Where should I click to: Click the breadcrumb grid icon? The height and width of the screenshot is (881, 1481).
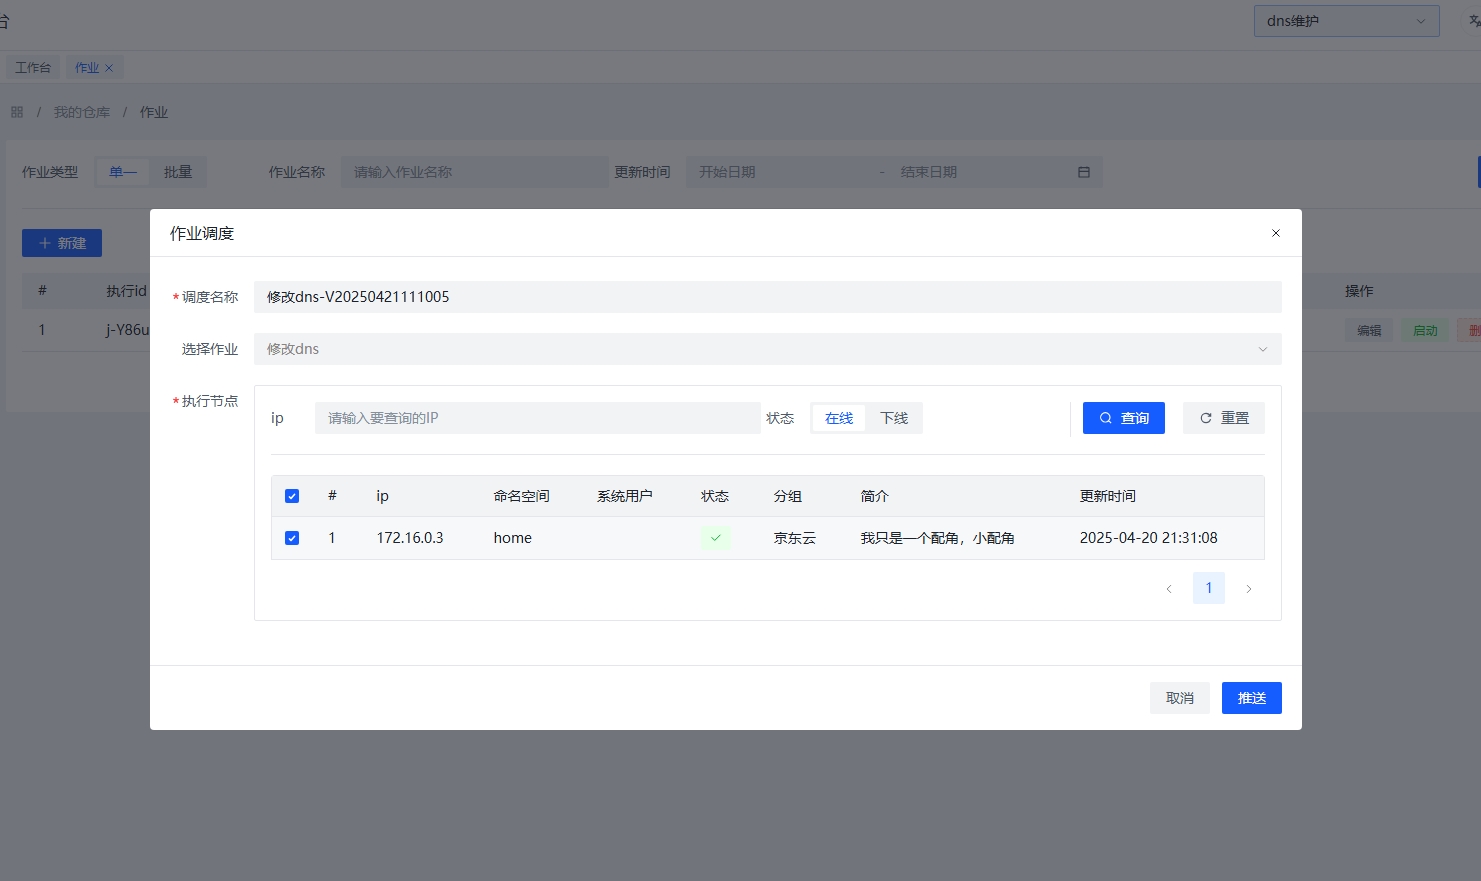click(17, 112)
